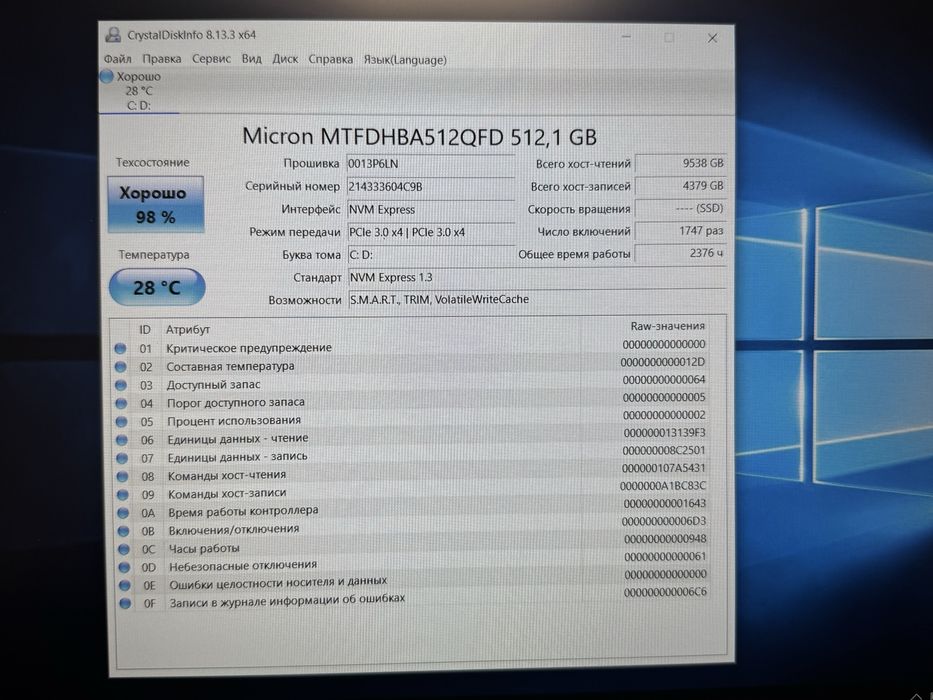The height and width of the screenshot is (700, 933).
Task: Click raw value 000000008C2501
Action: [664, 451]
